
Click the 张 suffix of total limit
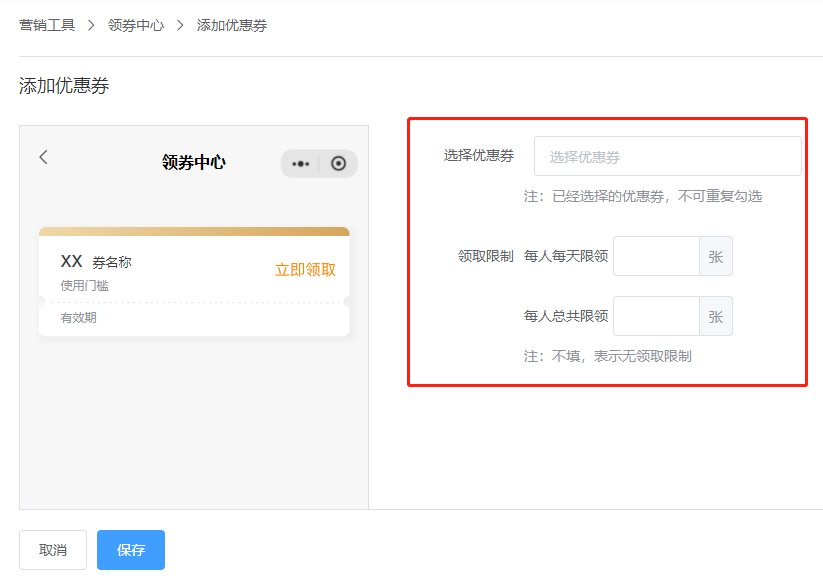(716, 316)
